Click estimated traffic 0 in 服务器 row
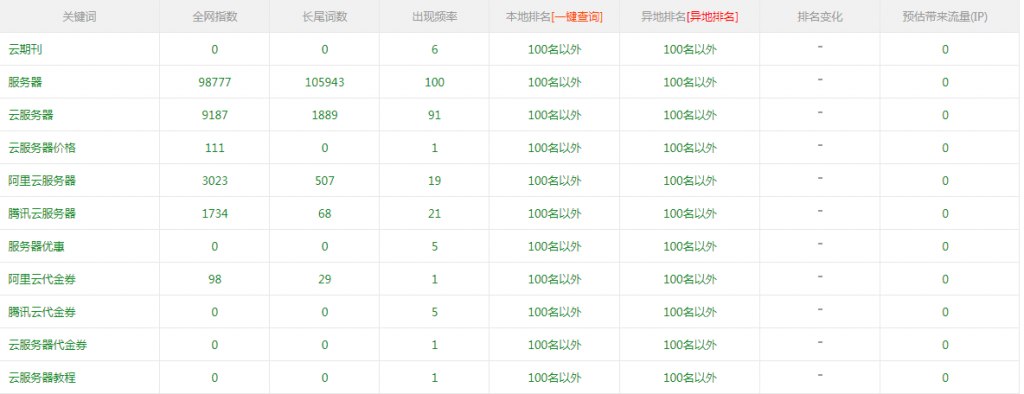 945,82
